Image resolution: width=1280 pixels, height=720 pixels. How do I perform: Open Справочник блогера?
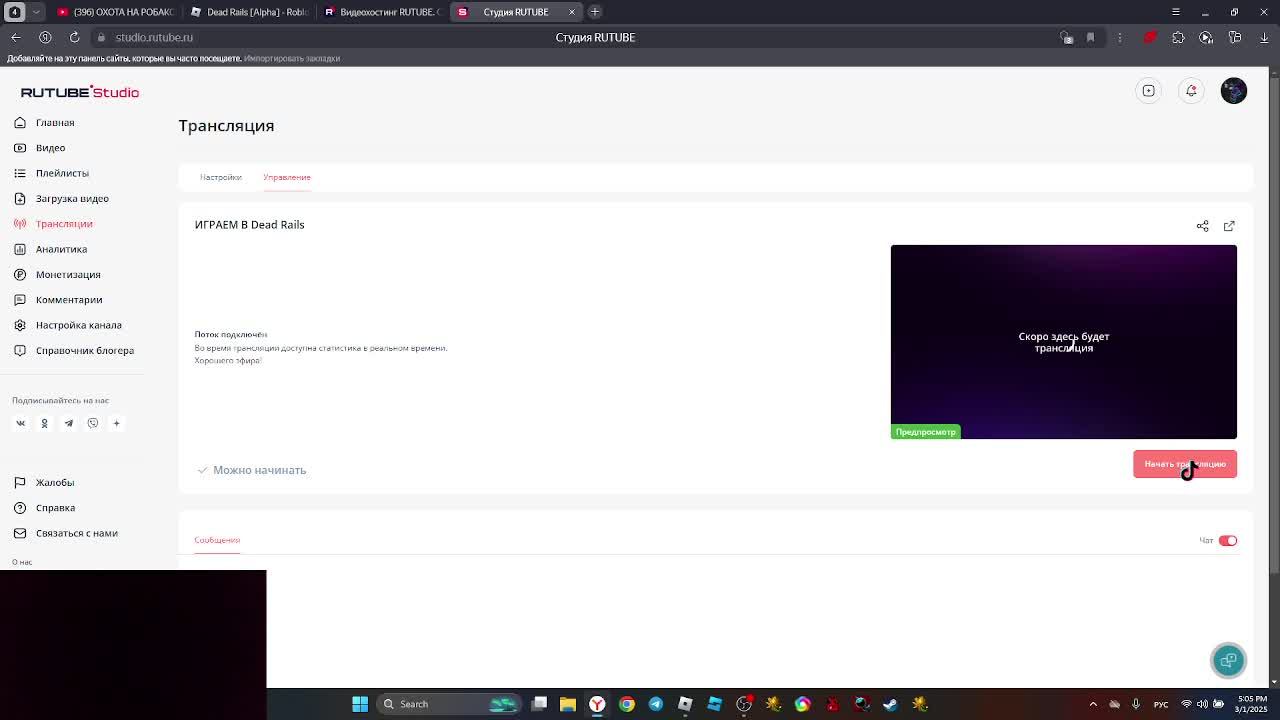click(x=74, y=350)
